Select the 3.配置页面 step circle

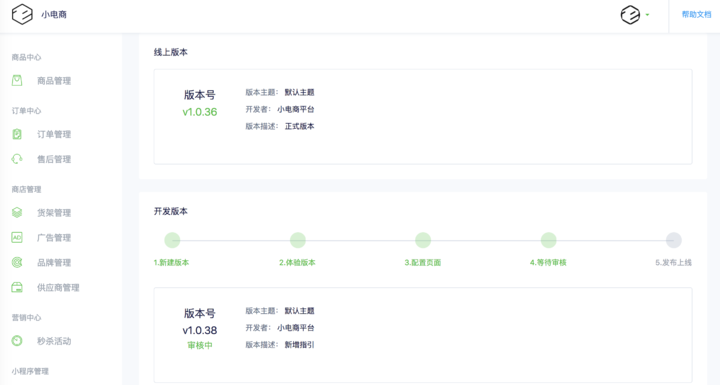click(423, 240)
